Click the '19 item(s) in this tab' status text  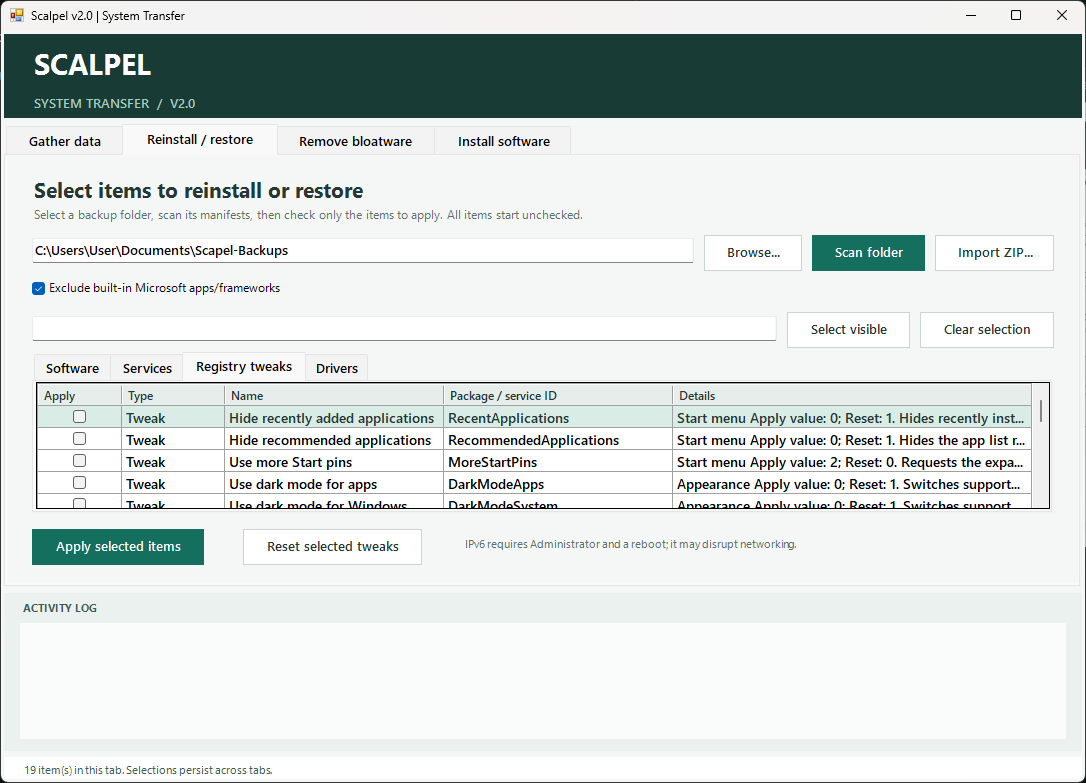(148, 770)
